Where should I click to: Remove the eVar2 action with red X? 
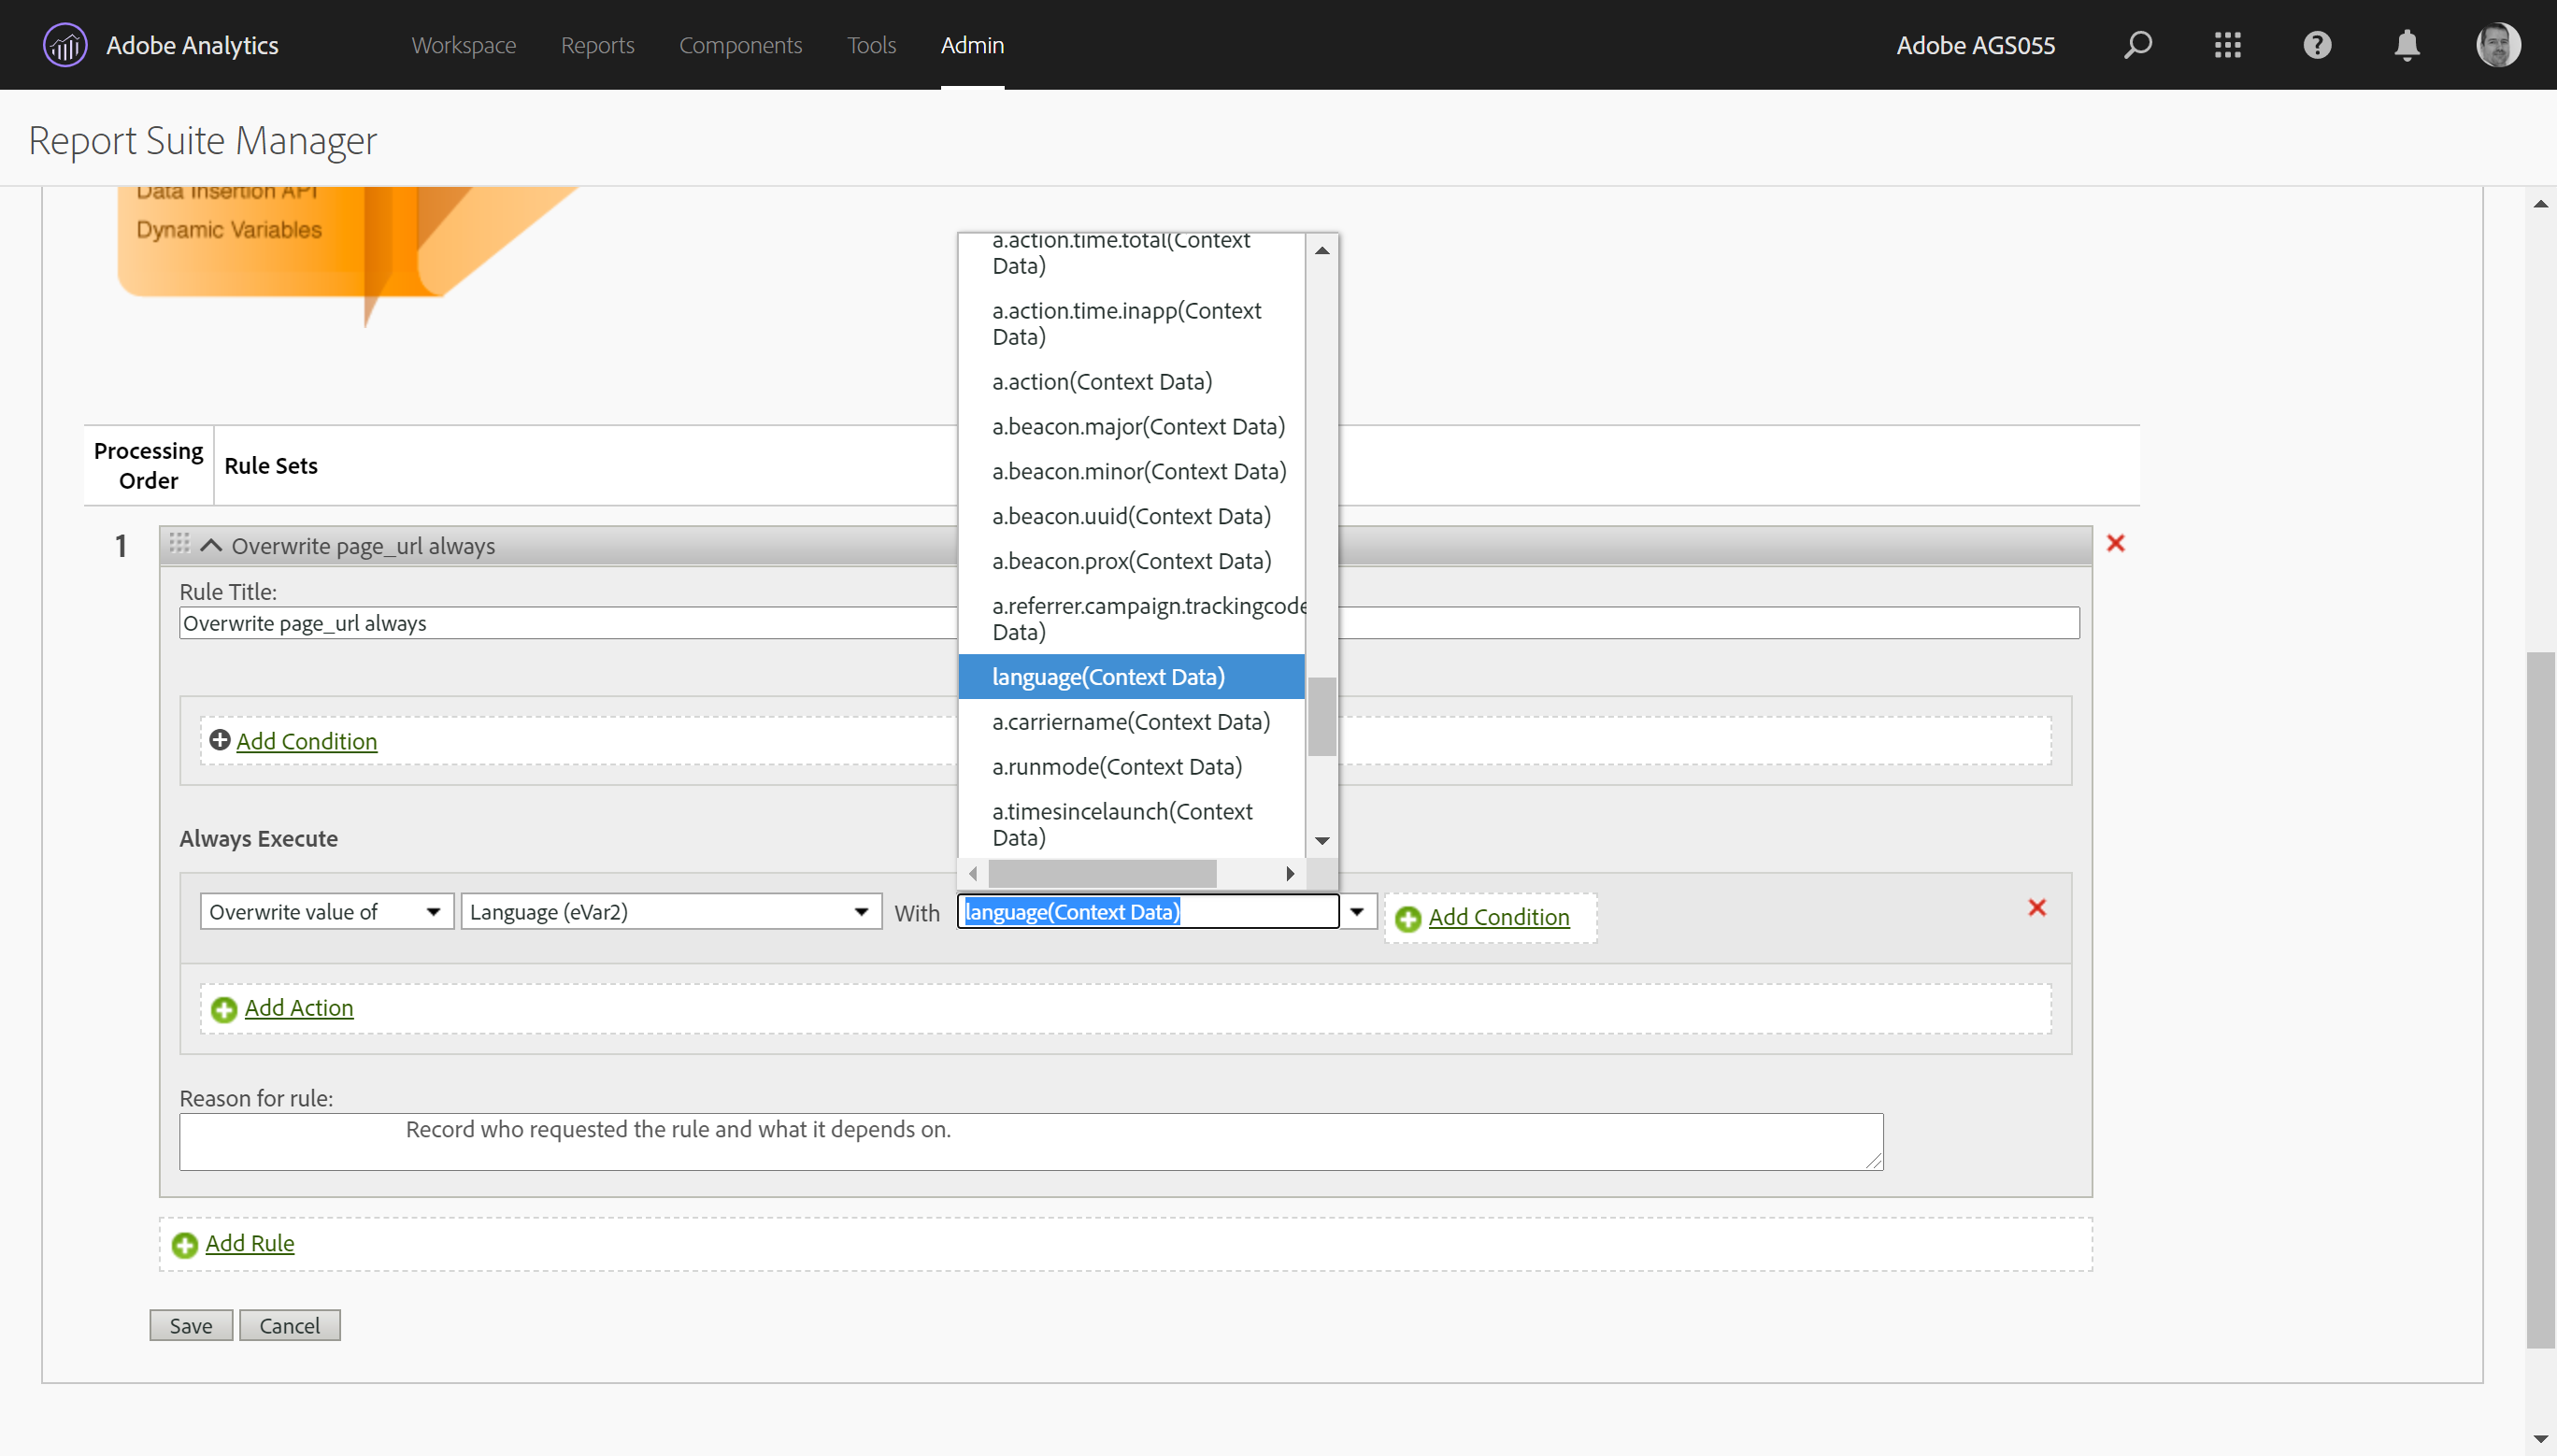pos(2037,907)
